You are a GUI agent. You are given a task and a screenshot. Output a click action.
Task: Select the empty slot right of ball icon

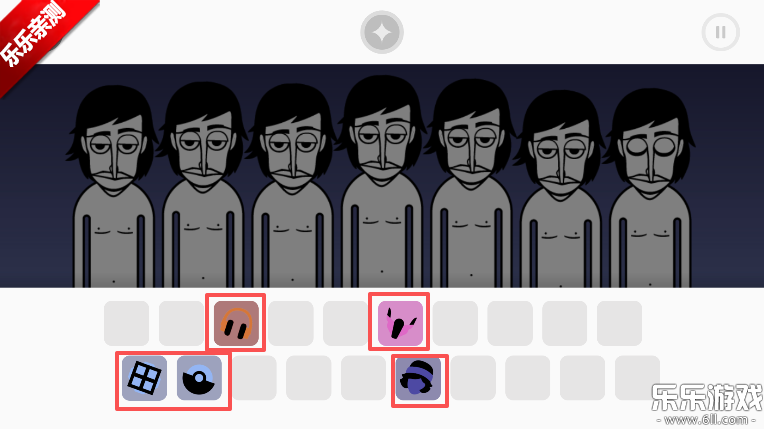pos(254,378)
